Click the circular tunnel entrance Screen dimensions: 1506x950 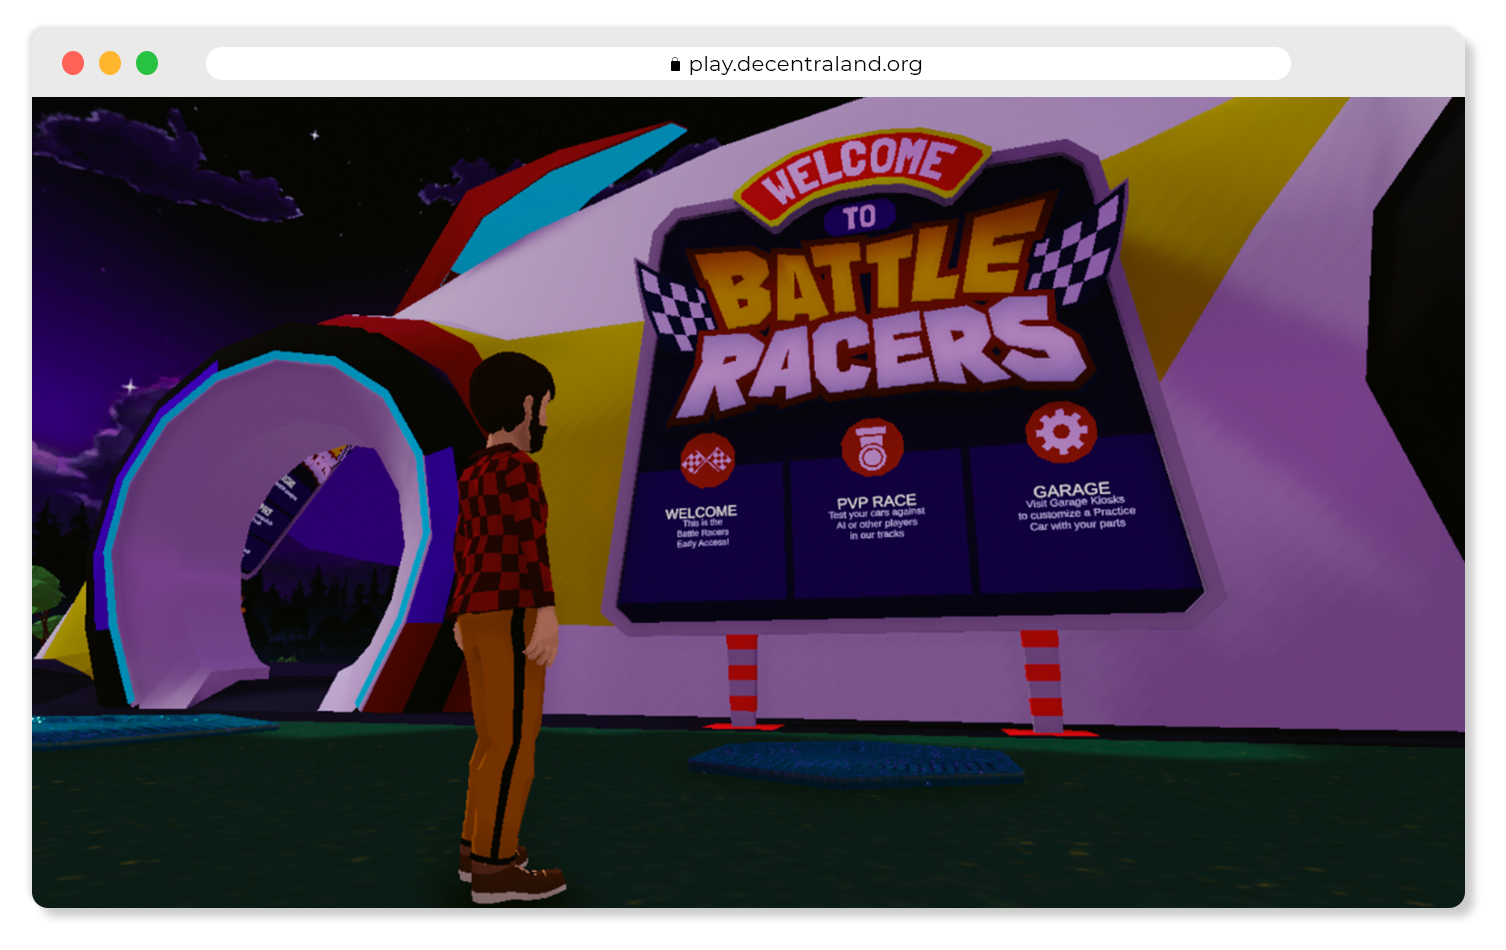tap(268, 530)
